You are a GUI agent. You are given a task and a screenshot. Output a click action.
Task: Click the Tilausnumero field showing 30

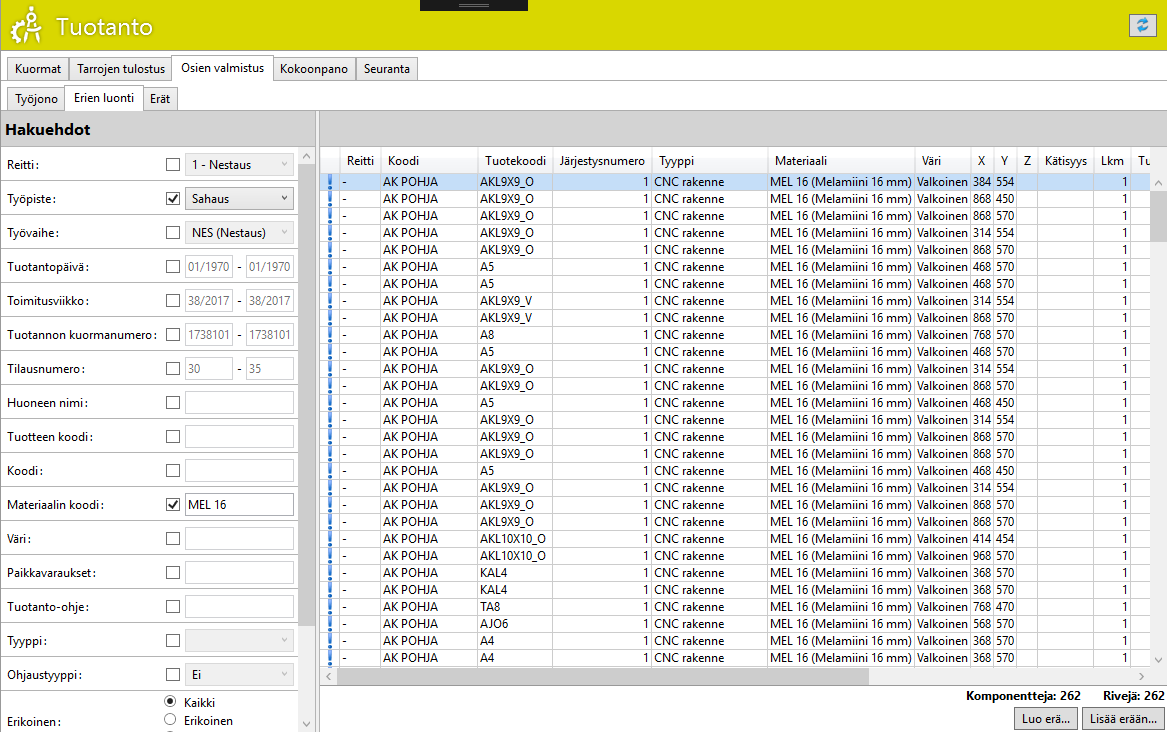tap(208, 368)
